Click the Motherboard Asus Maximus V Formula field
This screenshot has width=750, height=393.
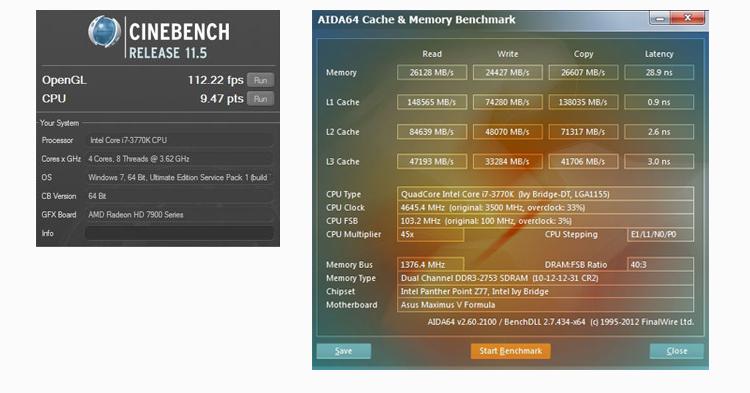[545, 305]
